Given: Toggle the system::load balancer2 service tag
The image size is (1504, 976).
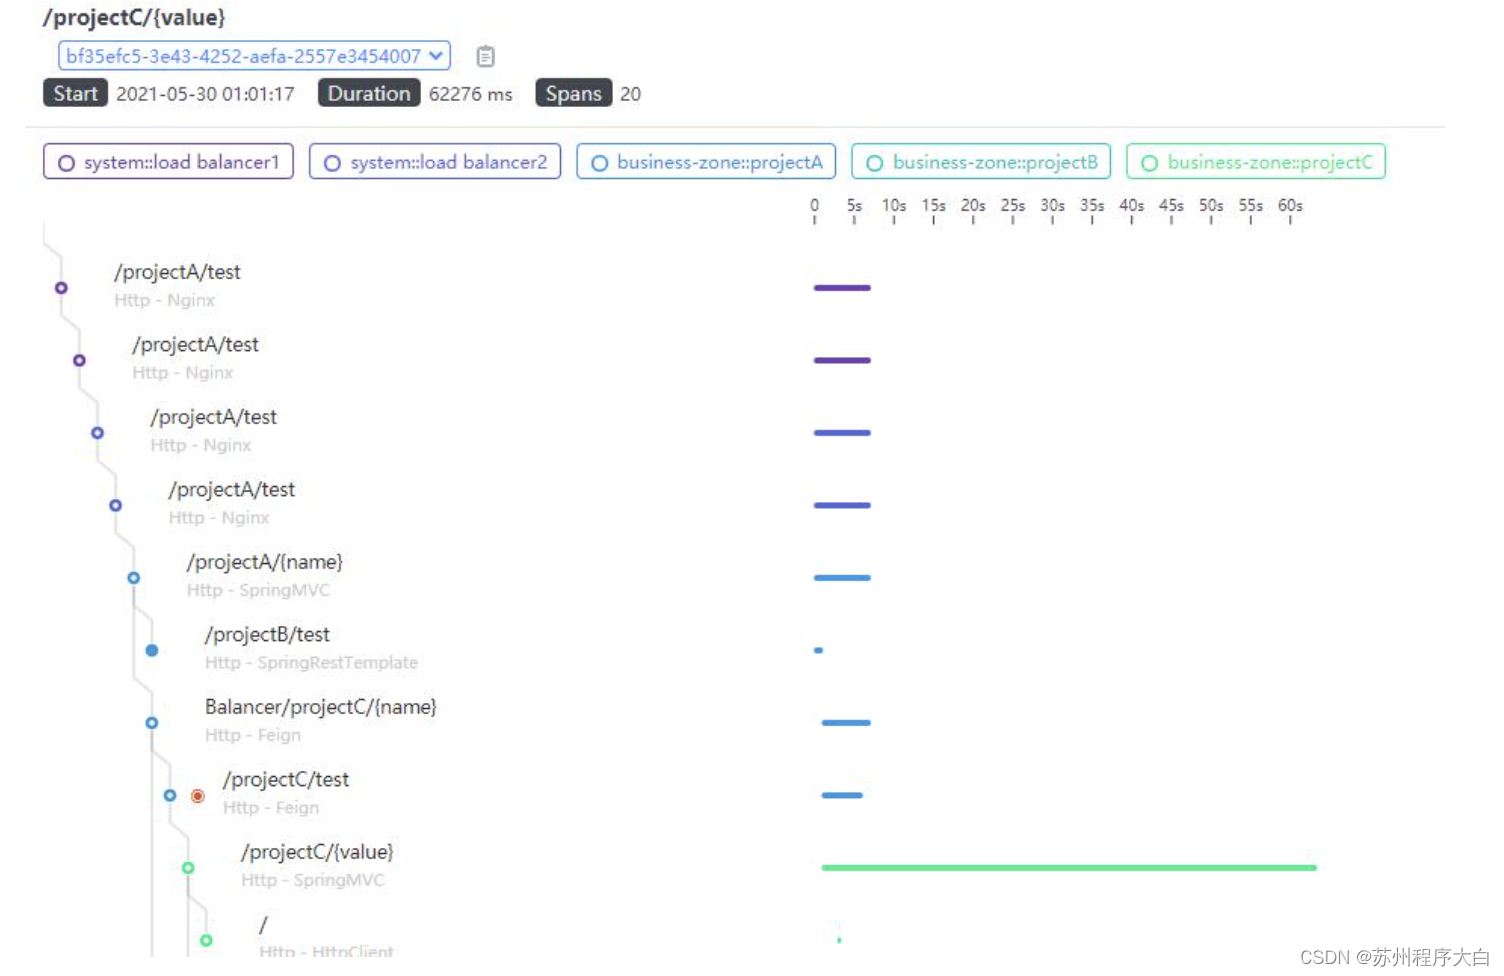Looking at the screenshot, I should click(x=435, y=162).
